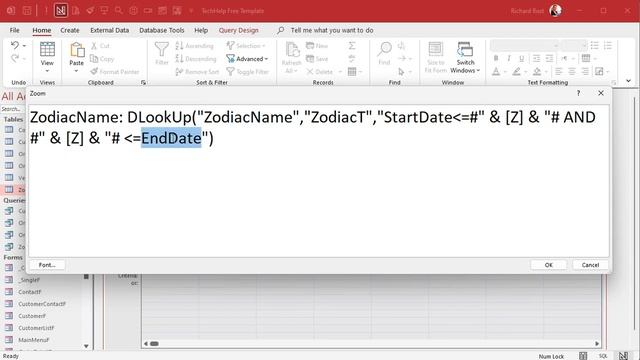The width and height of the screenshot is (640, 360).
Task: Open the Help tab
Action: 201,30
